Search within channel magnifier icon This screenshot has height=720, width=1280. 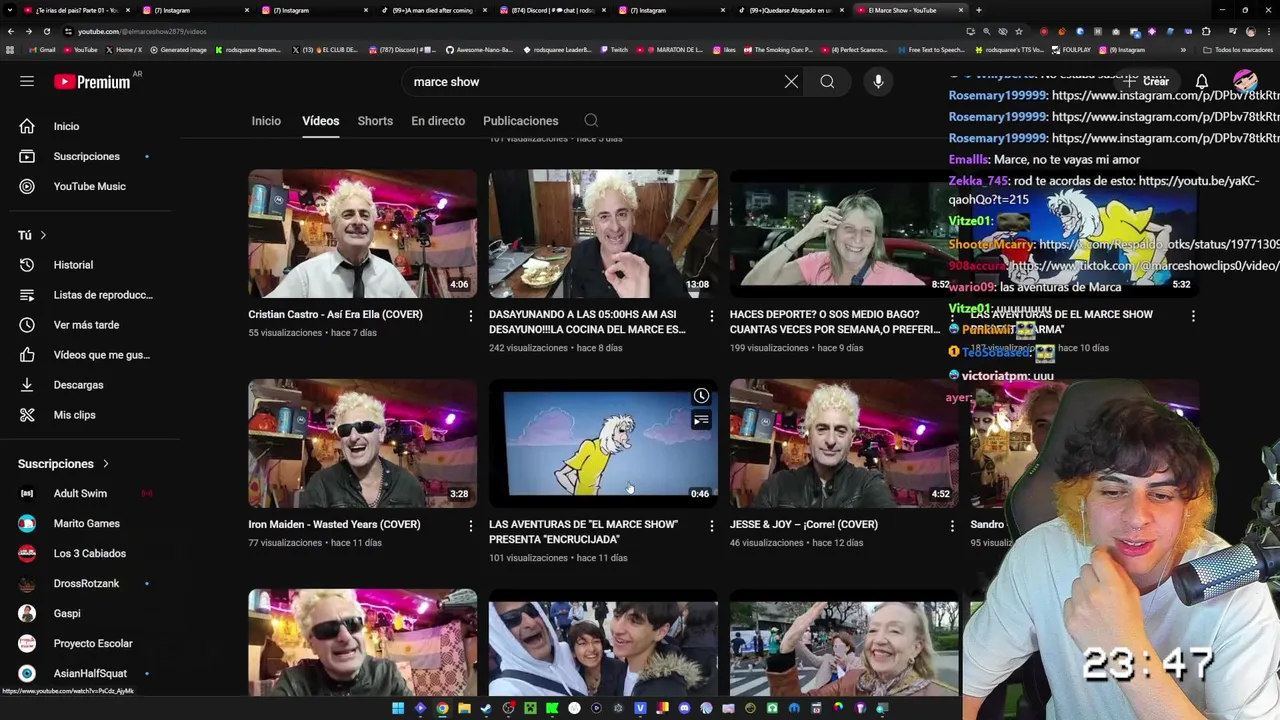pos(591,121)
